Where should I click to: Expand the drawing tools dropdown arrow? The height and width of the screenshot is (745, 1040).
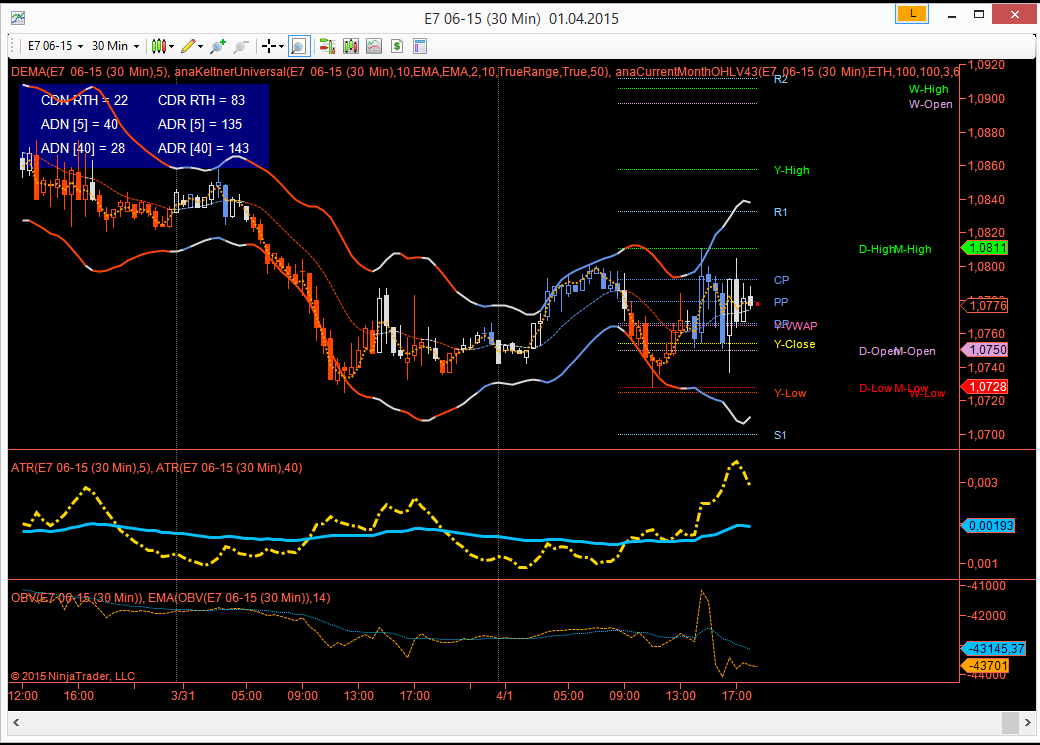200,46
